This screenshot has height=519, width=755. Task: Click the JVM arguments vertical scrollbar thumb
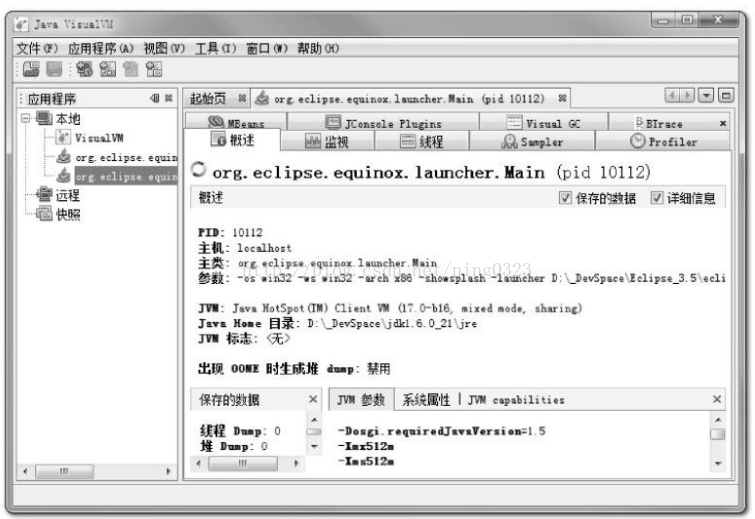[718, 434]
